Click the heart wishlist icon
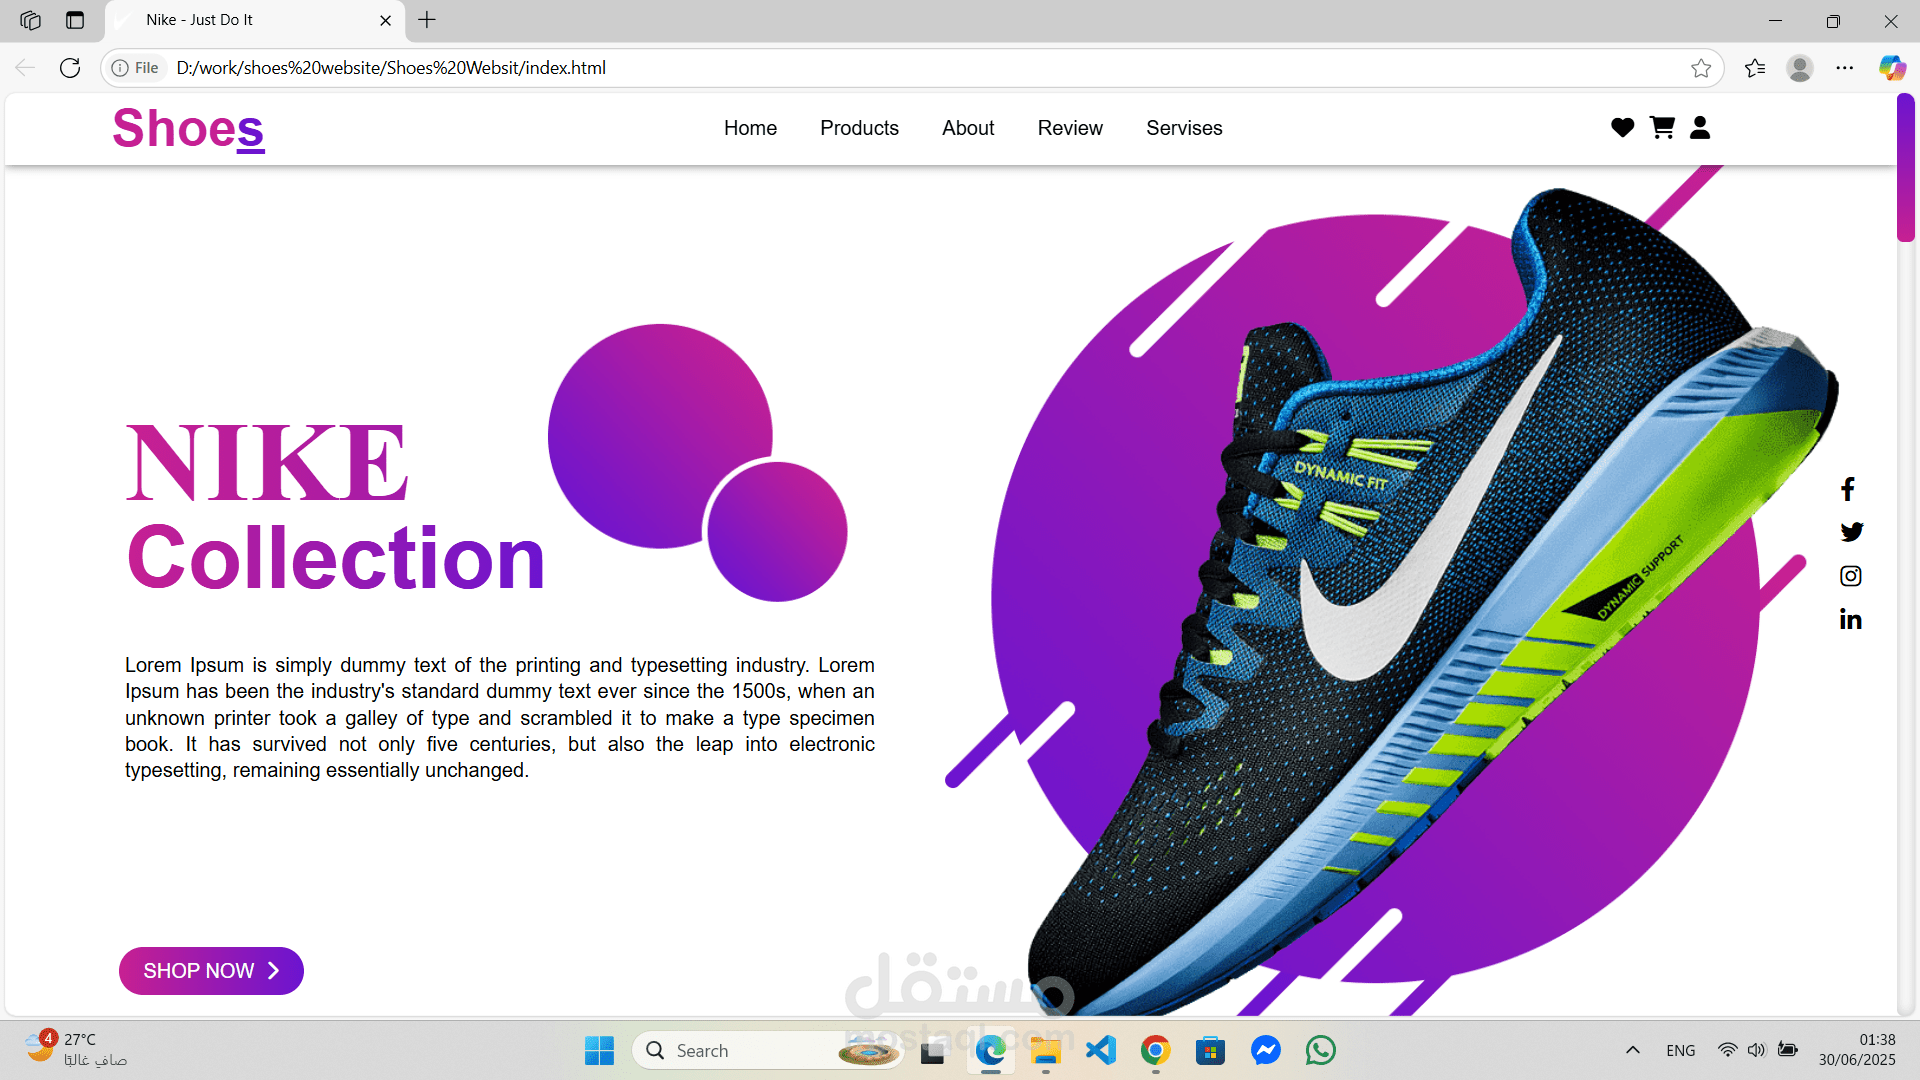1920x1080 pixels. coord(1622,128)
